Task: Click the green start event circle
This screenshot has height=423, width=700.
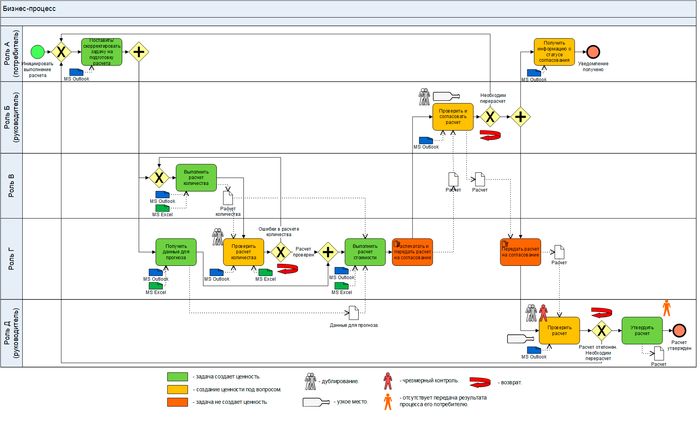Action: point(38,51)
